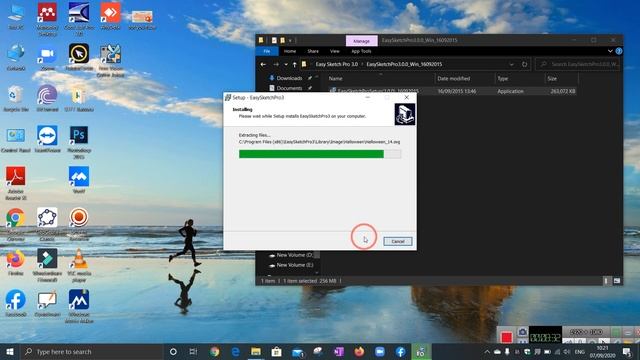This screenshot has width=640, height=360.
Task: Switch Explorer to details view icon
Action: point(606,281)
